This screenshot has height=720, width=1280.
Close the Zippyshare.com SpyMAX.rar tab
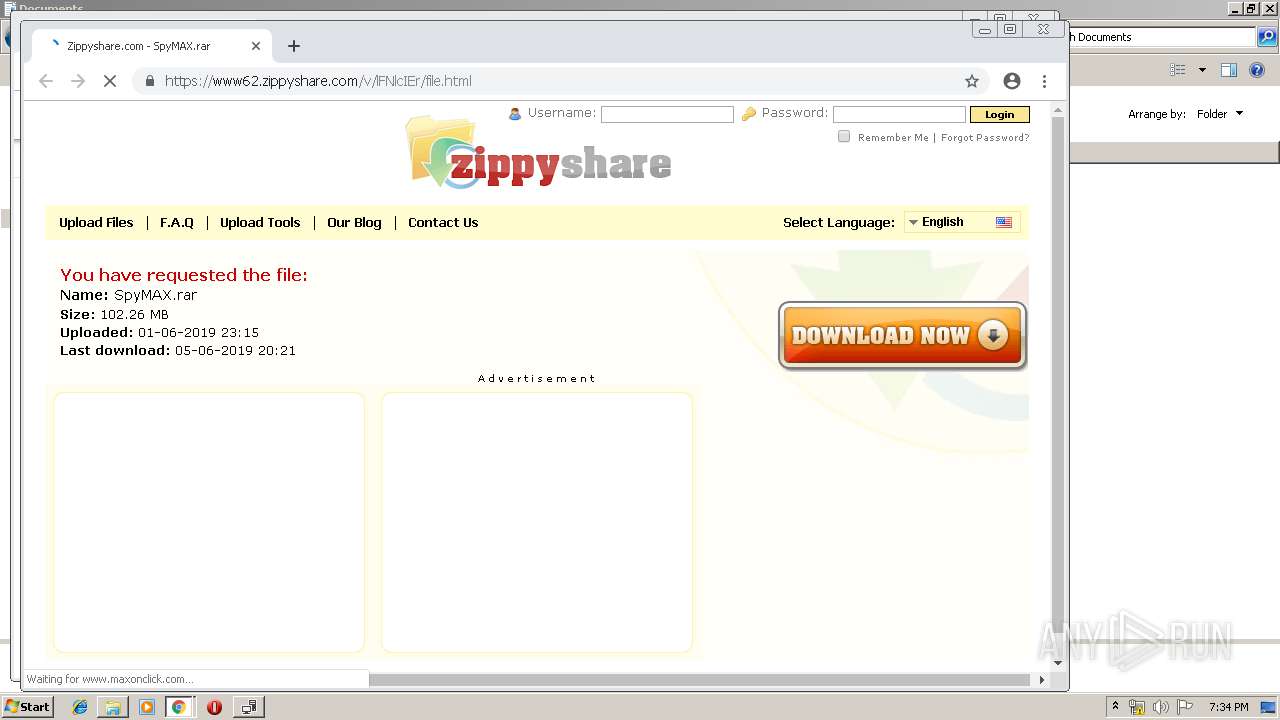256,46
